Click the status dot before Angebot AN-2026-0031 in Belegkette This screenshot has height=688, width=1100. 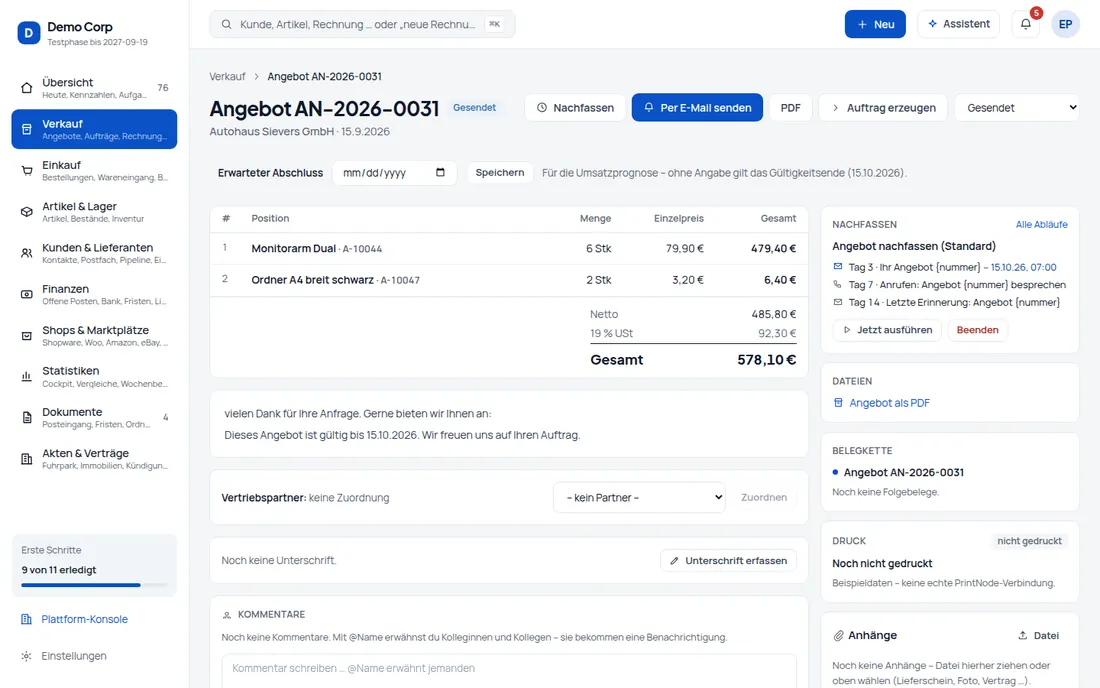[x=836, y=472]
